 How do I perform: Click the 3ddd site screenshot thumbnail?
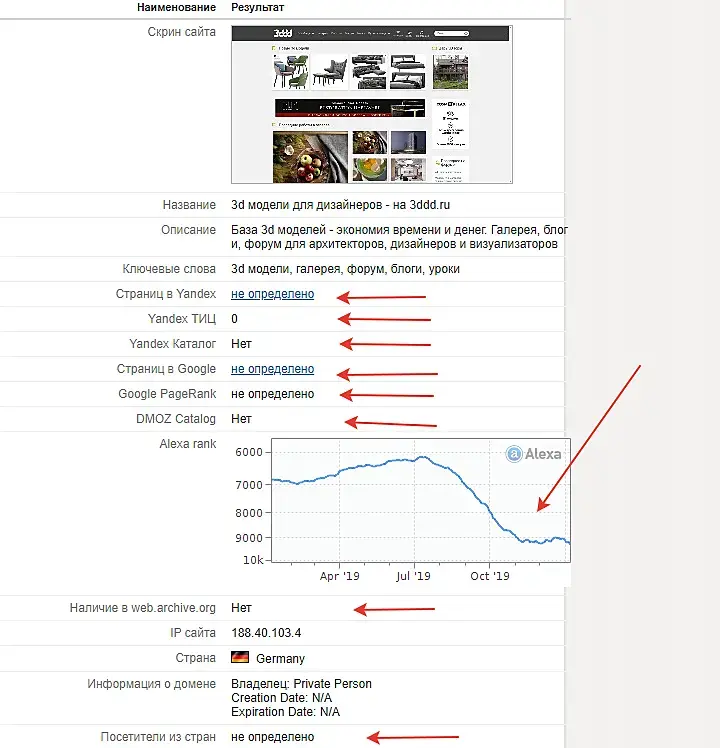(372, 104)
